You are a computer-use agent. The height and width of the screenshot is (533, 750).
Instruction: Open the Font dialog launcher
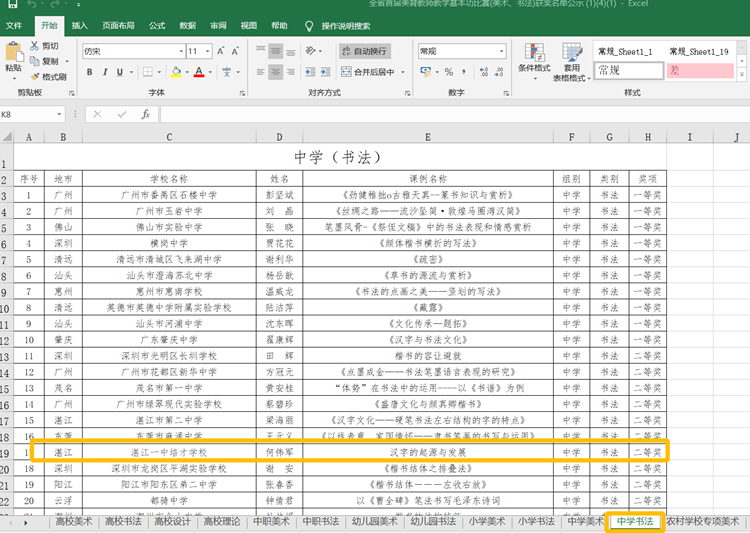(x=242, y=93)
